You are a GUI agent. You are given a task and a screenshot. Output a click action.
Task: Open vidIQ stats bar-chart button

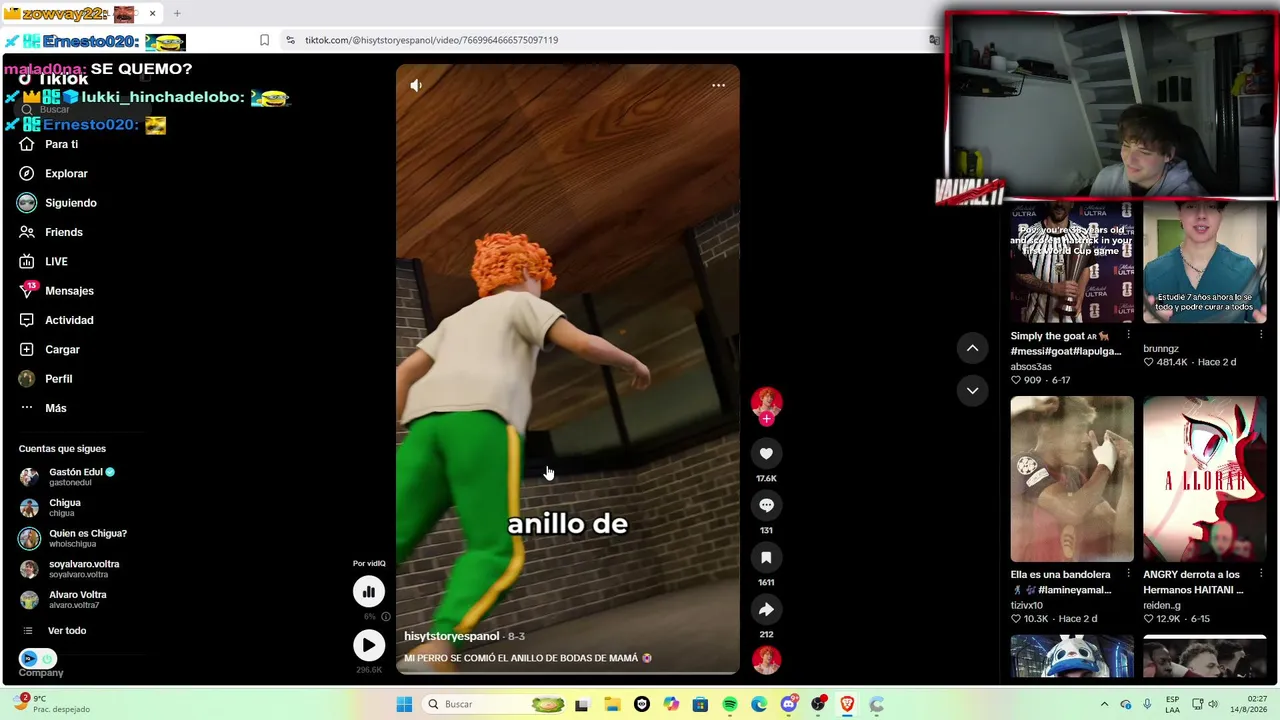click(x=369, y=592)
